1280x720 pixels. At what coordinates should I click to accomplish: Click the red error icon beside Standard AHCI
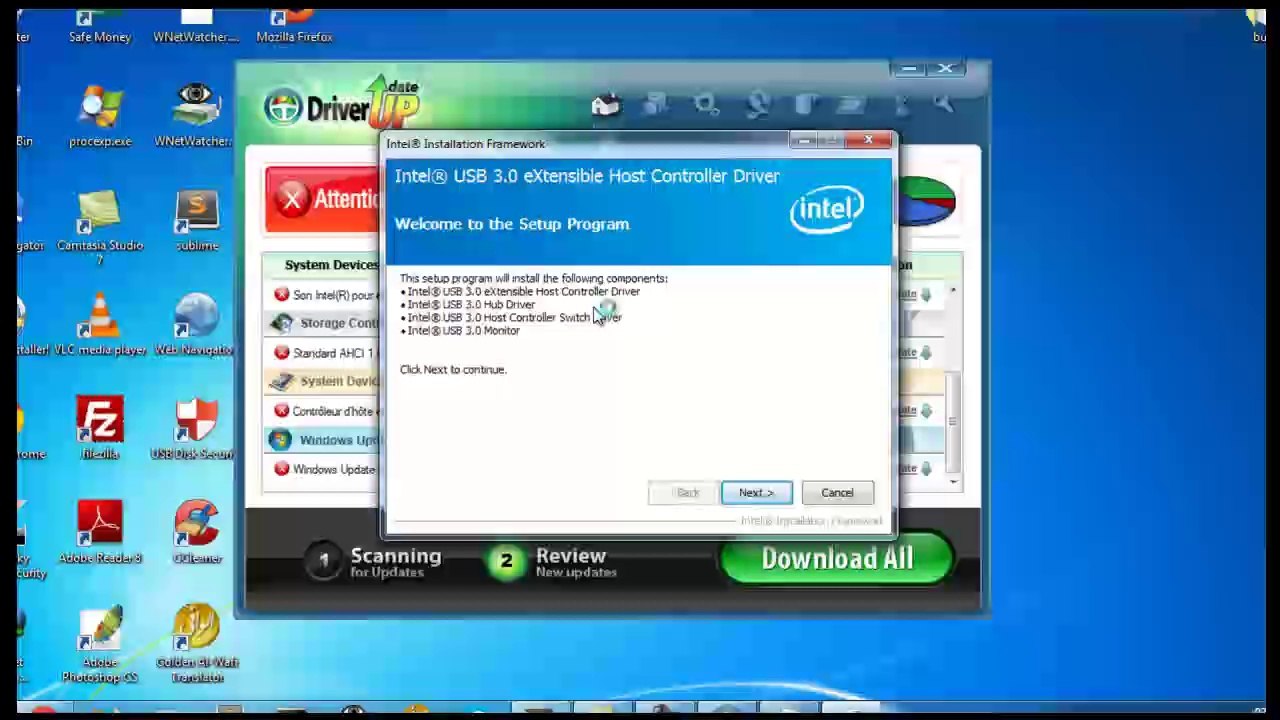[282, 353]
